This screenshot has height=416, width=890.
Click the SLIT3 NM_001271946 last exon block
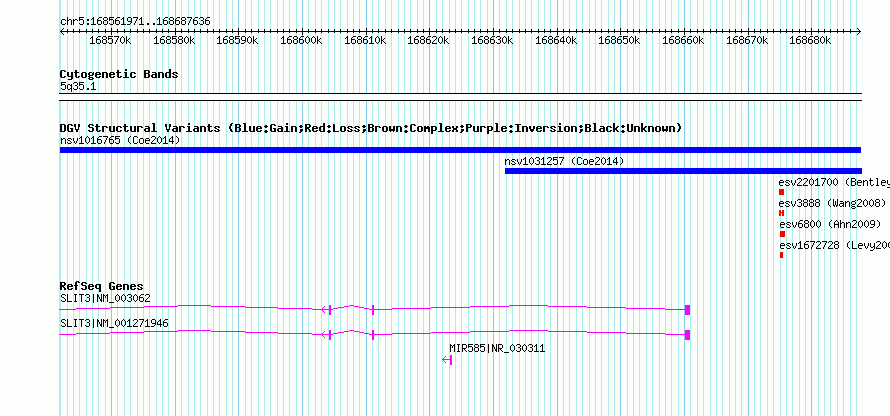[687, 335]
